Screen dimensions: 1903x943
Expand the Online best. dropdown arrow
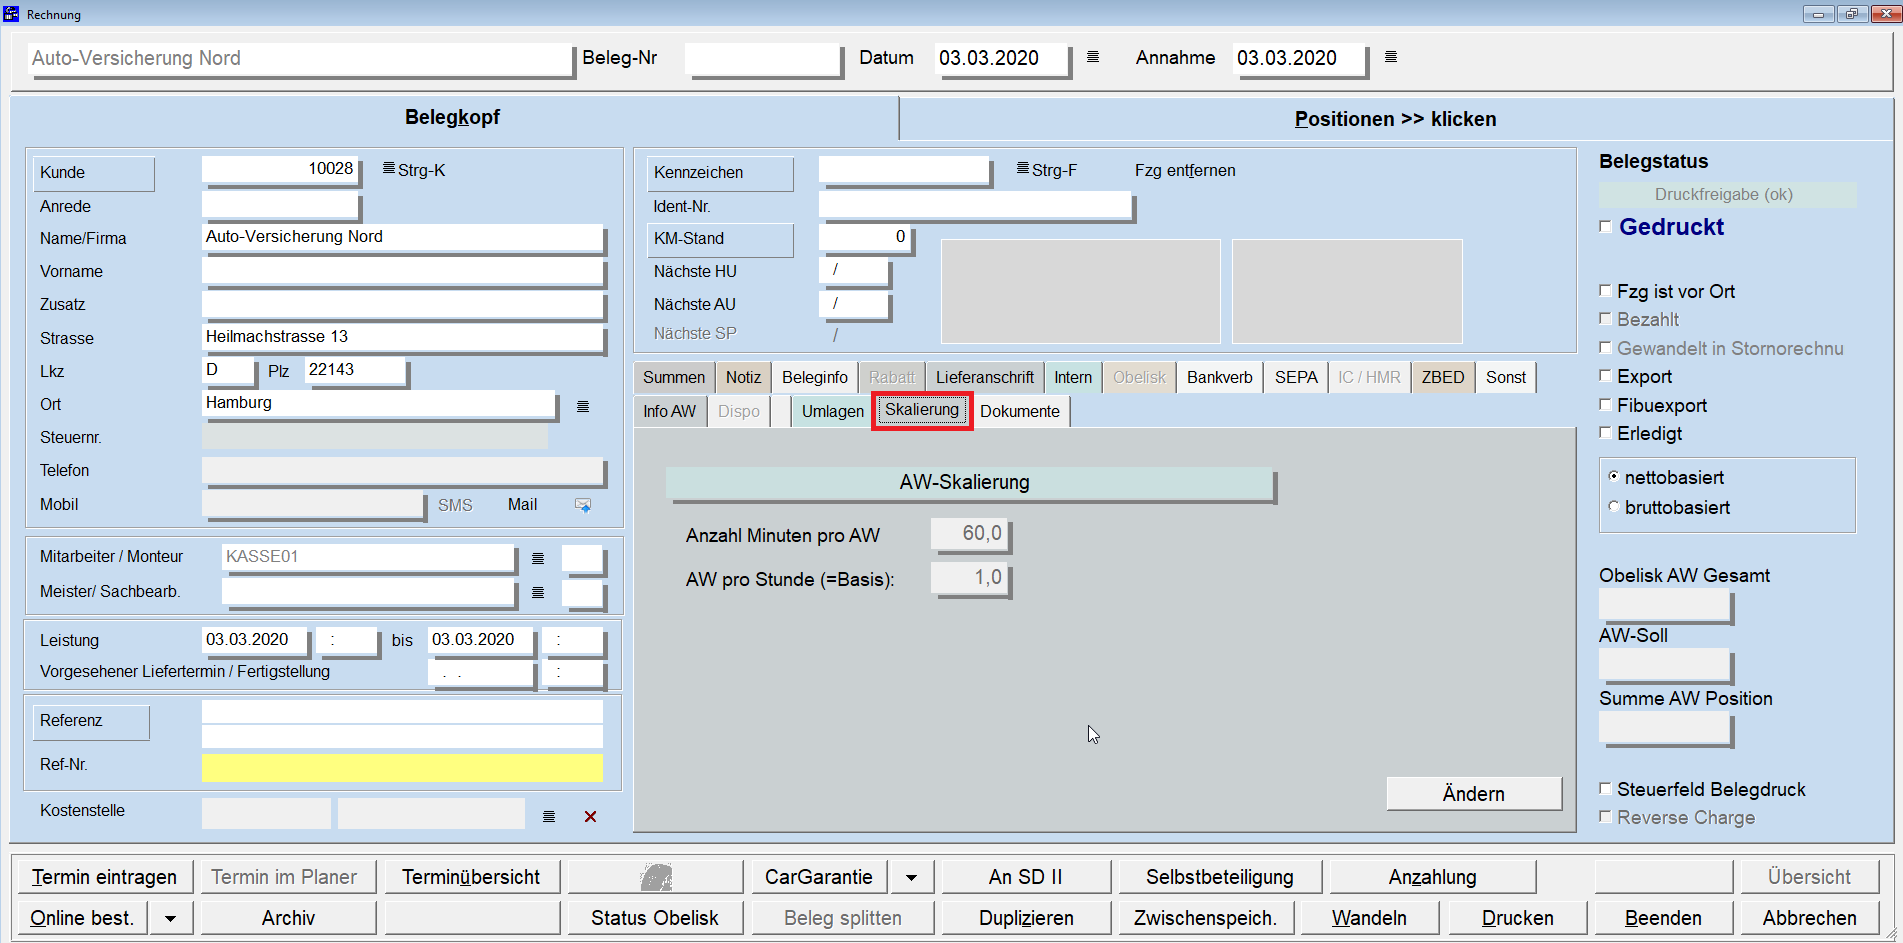tap(171, 918)
